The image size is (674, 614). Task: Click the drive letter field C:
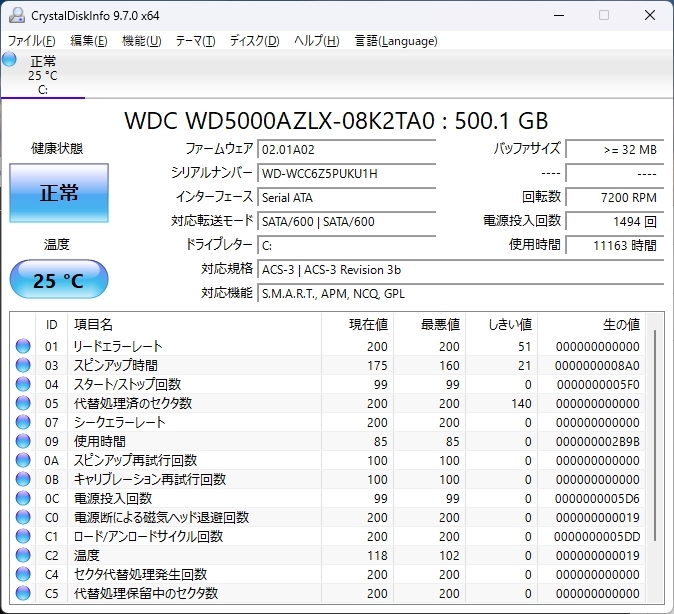pyautogui.click(x=346, y=246)
